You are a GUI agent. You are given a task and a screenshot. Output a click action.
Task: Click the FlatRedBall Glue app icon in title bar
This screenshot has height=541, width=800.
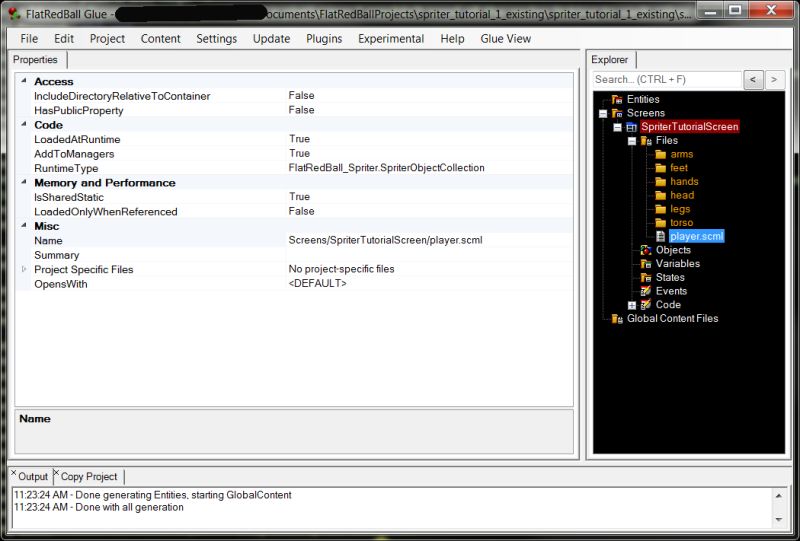tap(14, 14)
